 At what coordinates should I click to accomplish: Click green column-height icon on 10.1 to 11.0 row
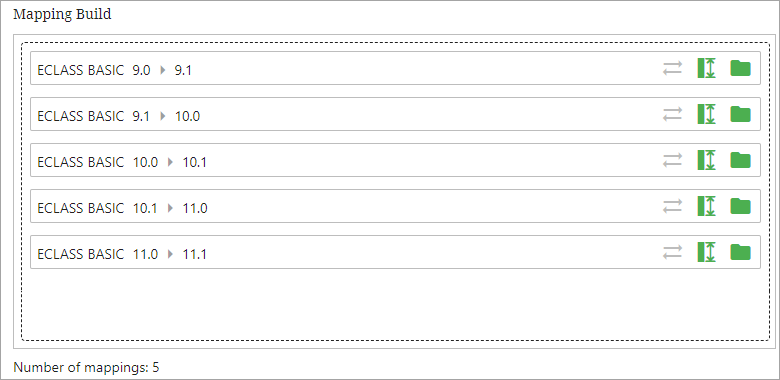pyautogui.click(x=706, y=206)
